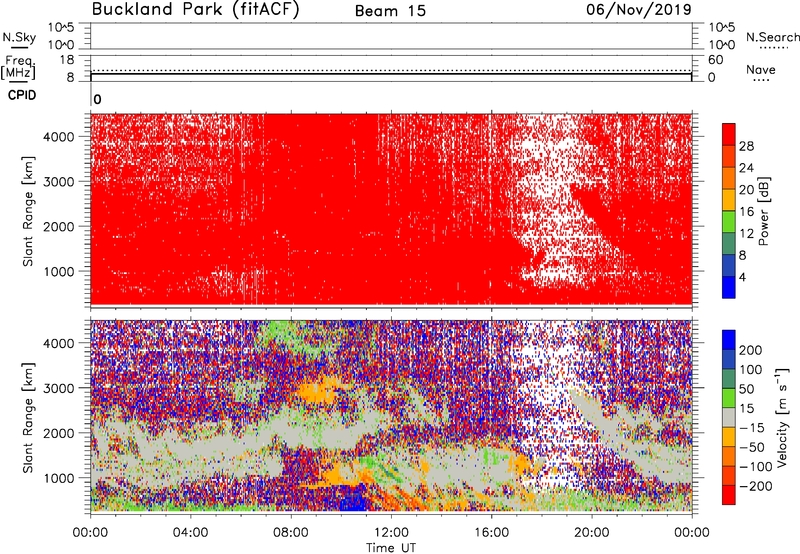
Task: Click the '08:00' time axis tick
Action: 291,533
